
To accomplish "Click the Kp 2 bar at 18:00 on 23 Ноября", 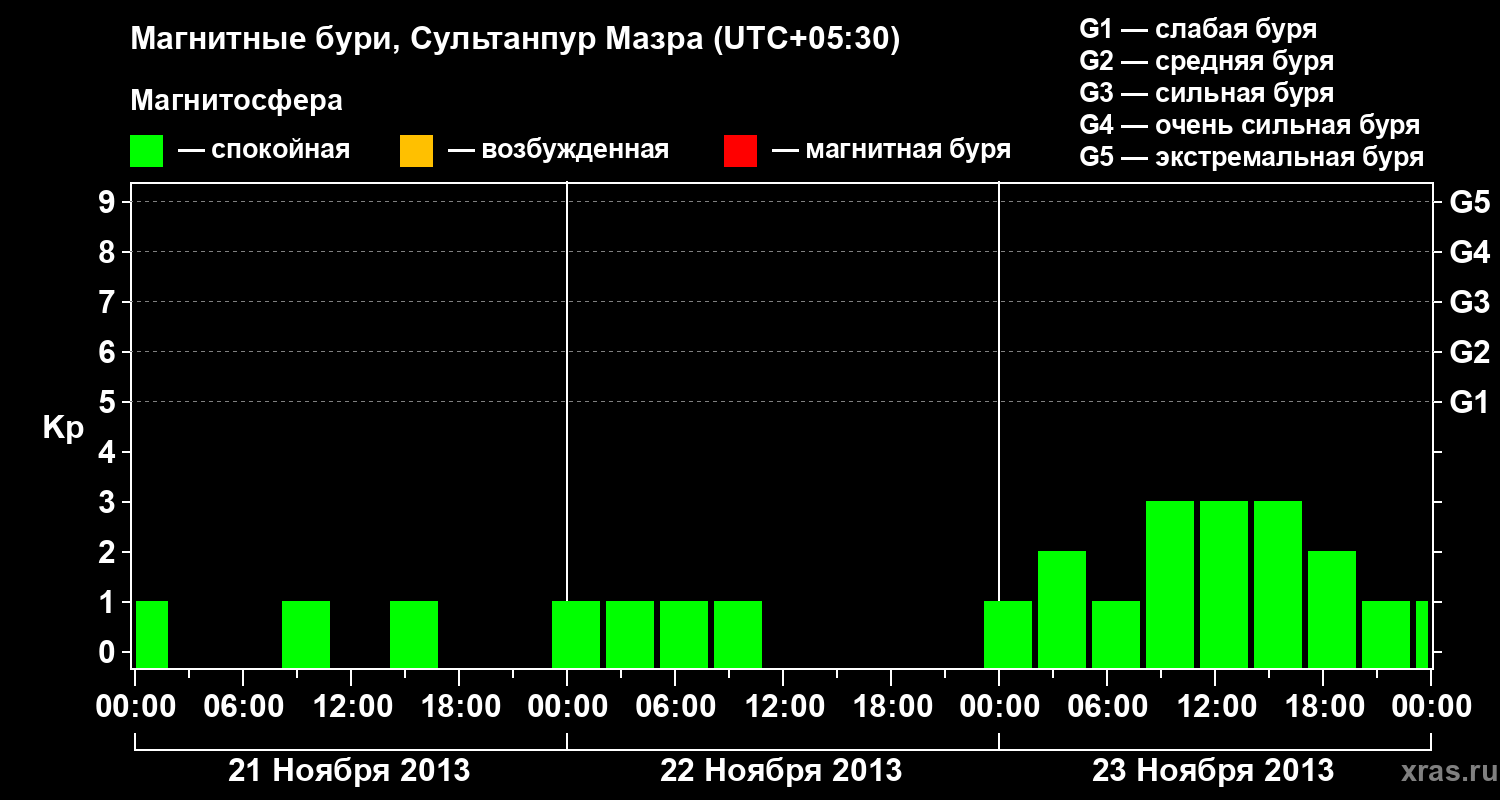I will tap(1332, 609).
